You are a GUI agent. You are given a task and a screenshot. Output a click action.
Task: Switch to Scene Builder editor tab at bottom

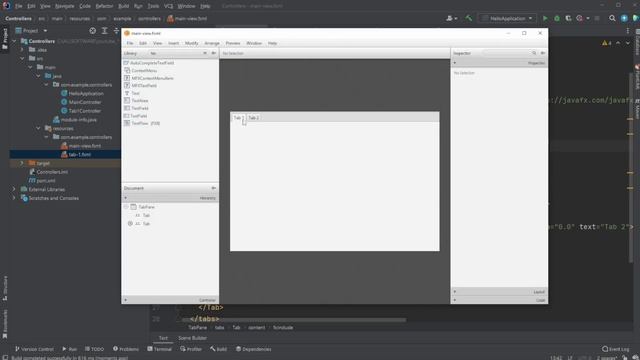click(x=192, y=338)
